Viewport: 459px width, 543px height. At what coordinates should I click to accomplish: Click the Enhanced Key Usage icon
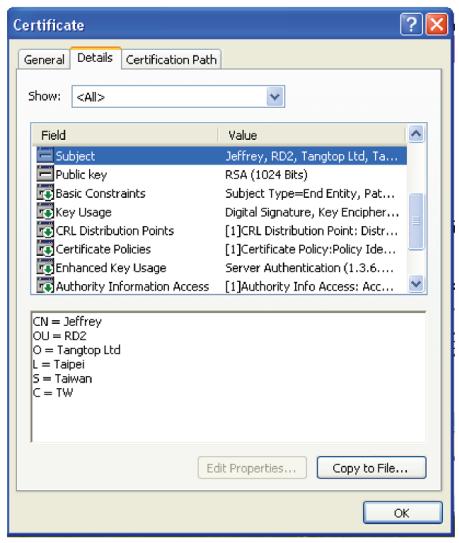[x=45, y=268]
